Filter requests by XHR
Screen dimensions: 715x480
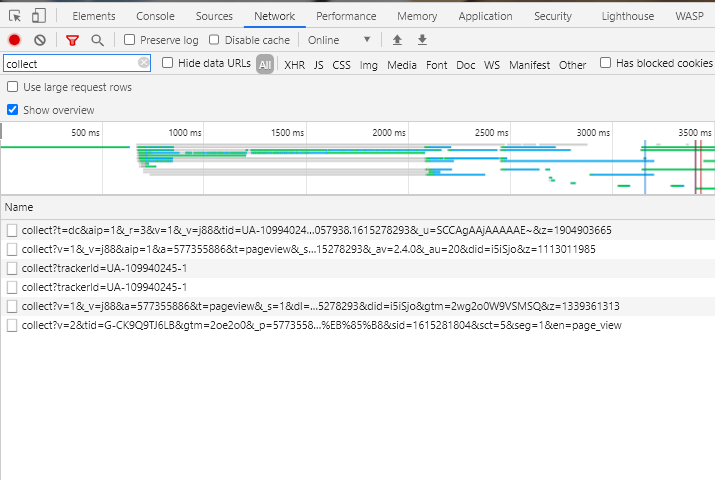[295, 65]
